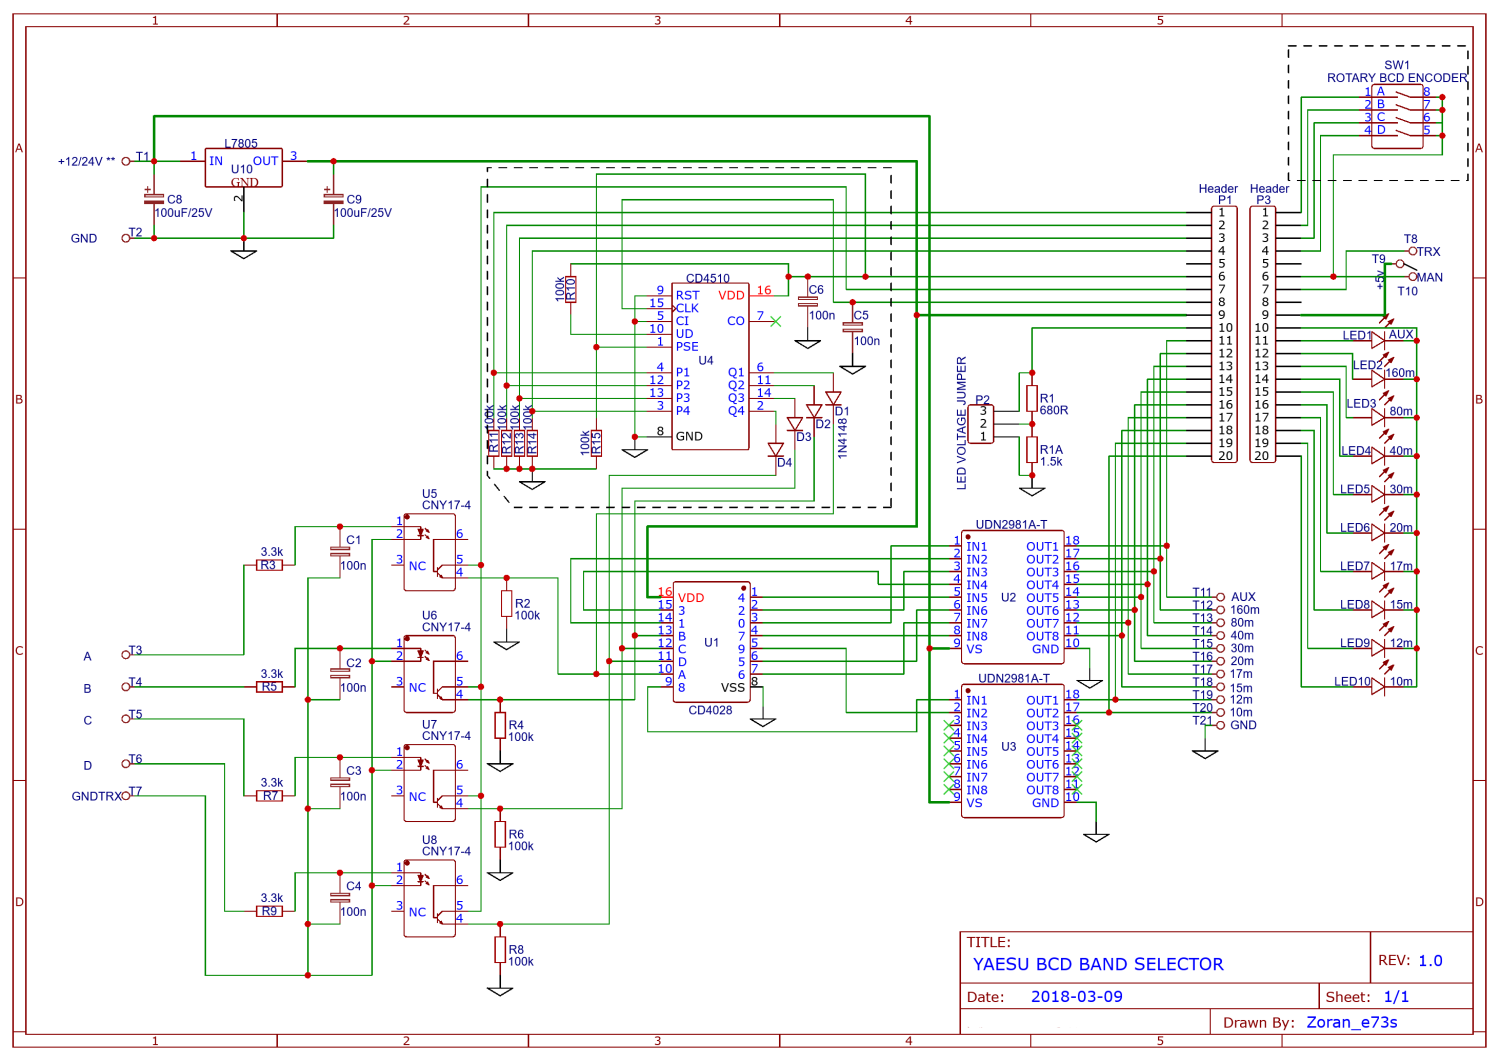Select the LED10 10m diode symbol
Viewport: 1500px width, 1061px height.
tap(1378, 686)
